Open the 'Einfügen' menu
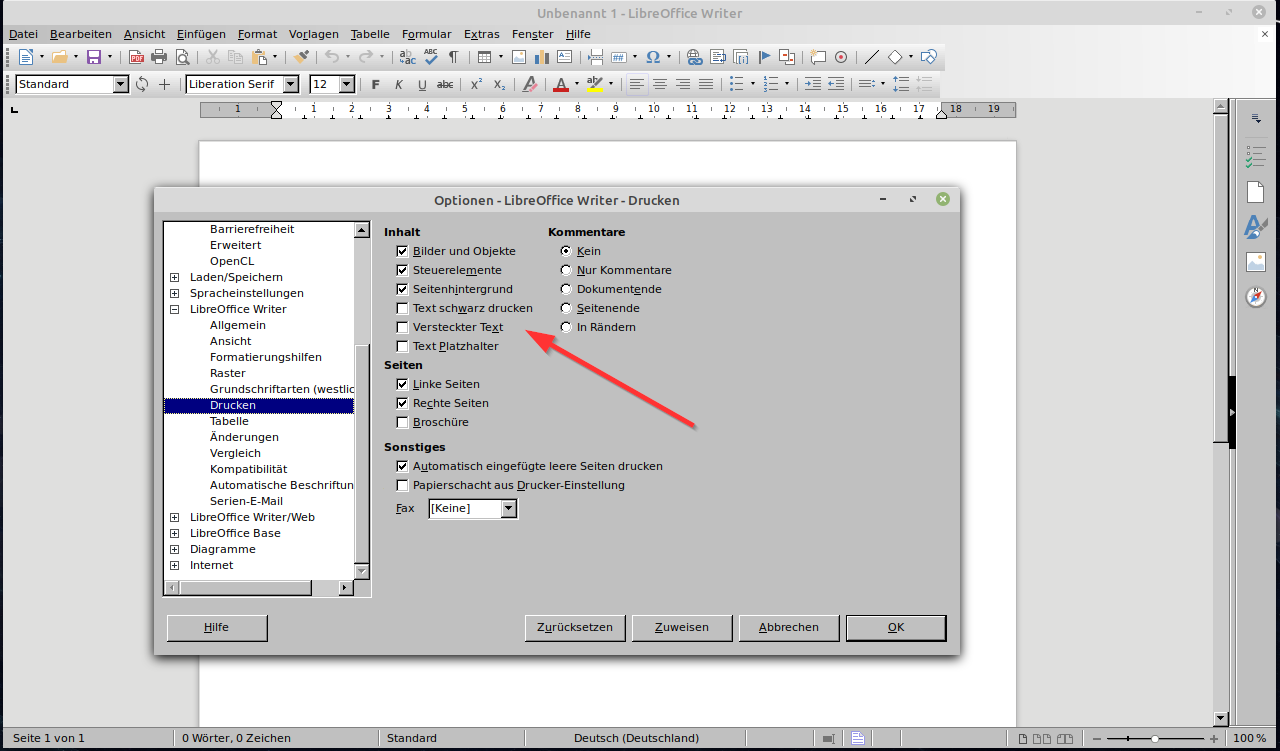 point(201,34)
